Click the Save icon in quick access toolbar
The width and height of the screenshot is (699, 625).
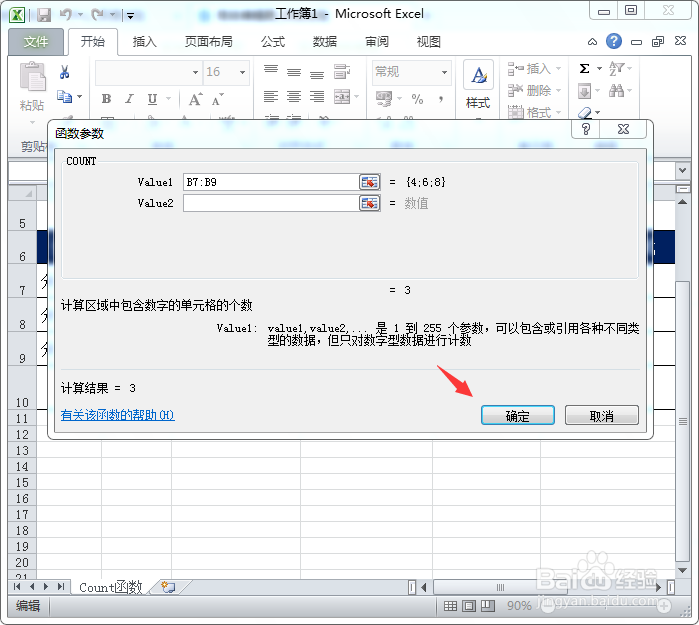[44, 15]
